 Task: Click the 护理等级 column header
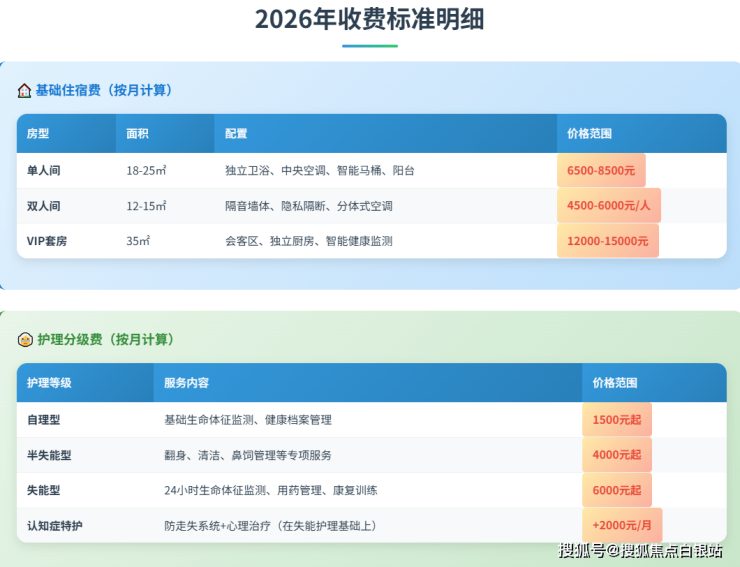[49, 383]
